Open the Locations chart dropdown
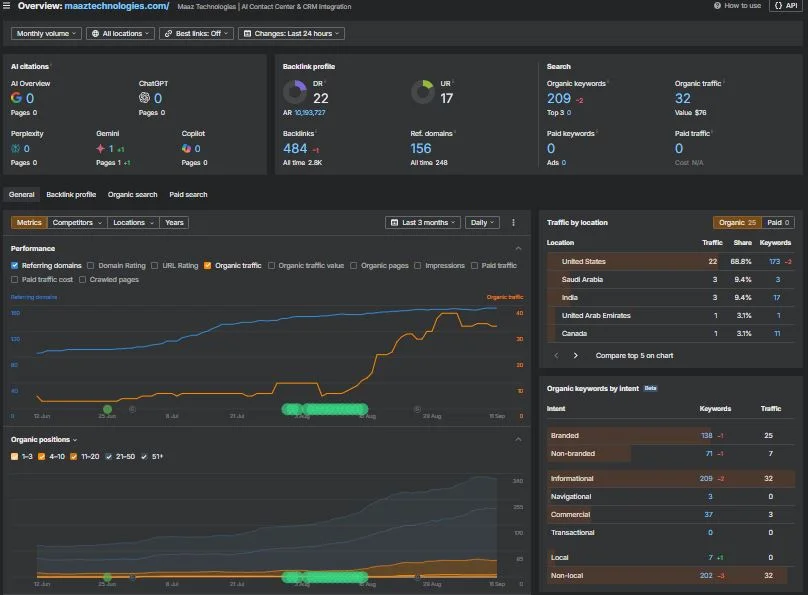 pyautogui.click(x=133, y=223)
